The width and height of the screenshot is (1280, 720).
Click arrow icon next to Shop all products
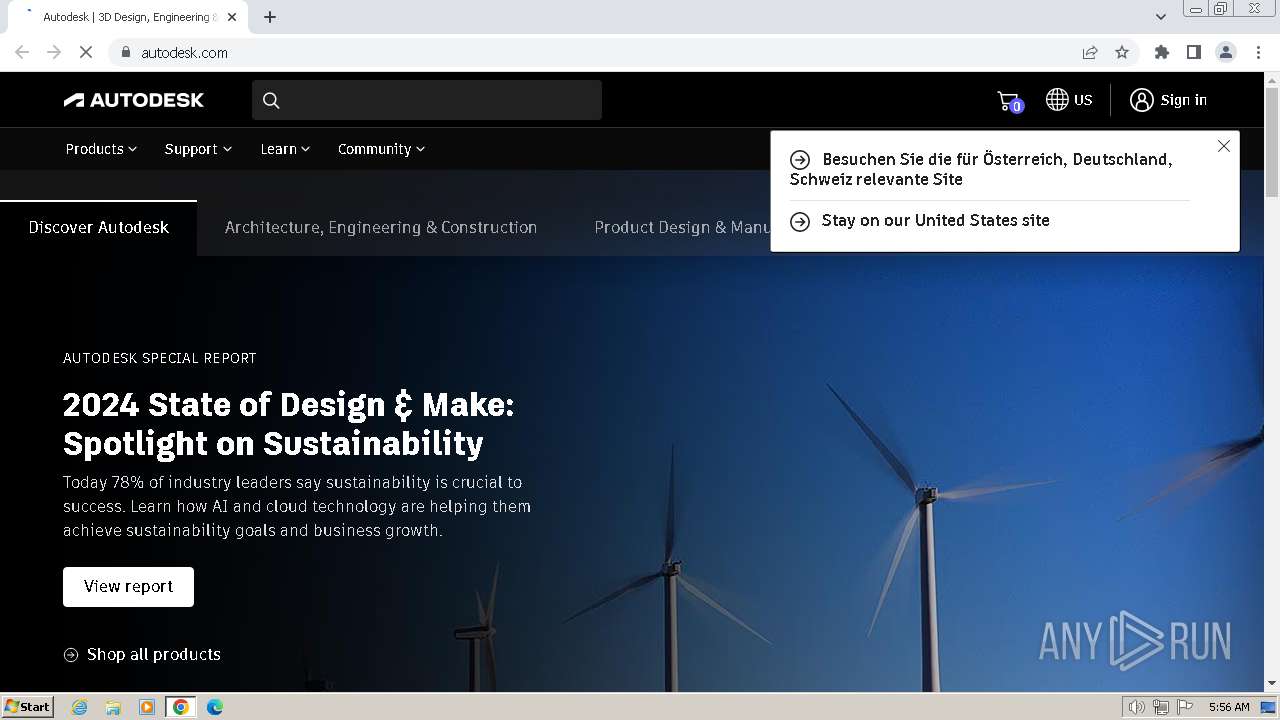tap(71, 655)
